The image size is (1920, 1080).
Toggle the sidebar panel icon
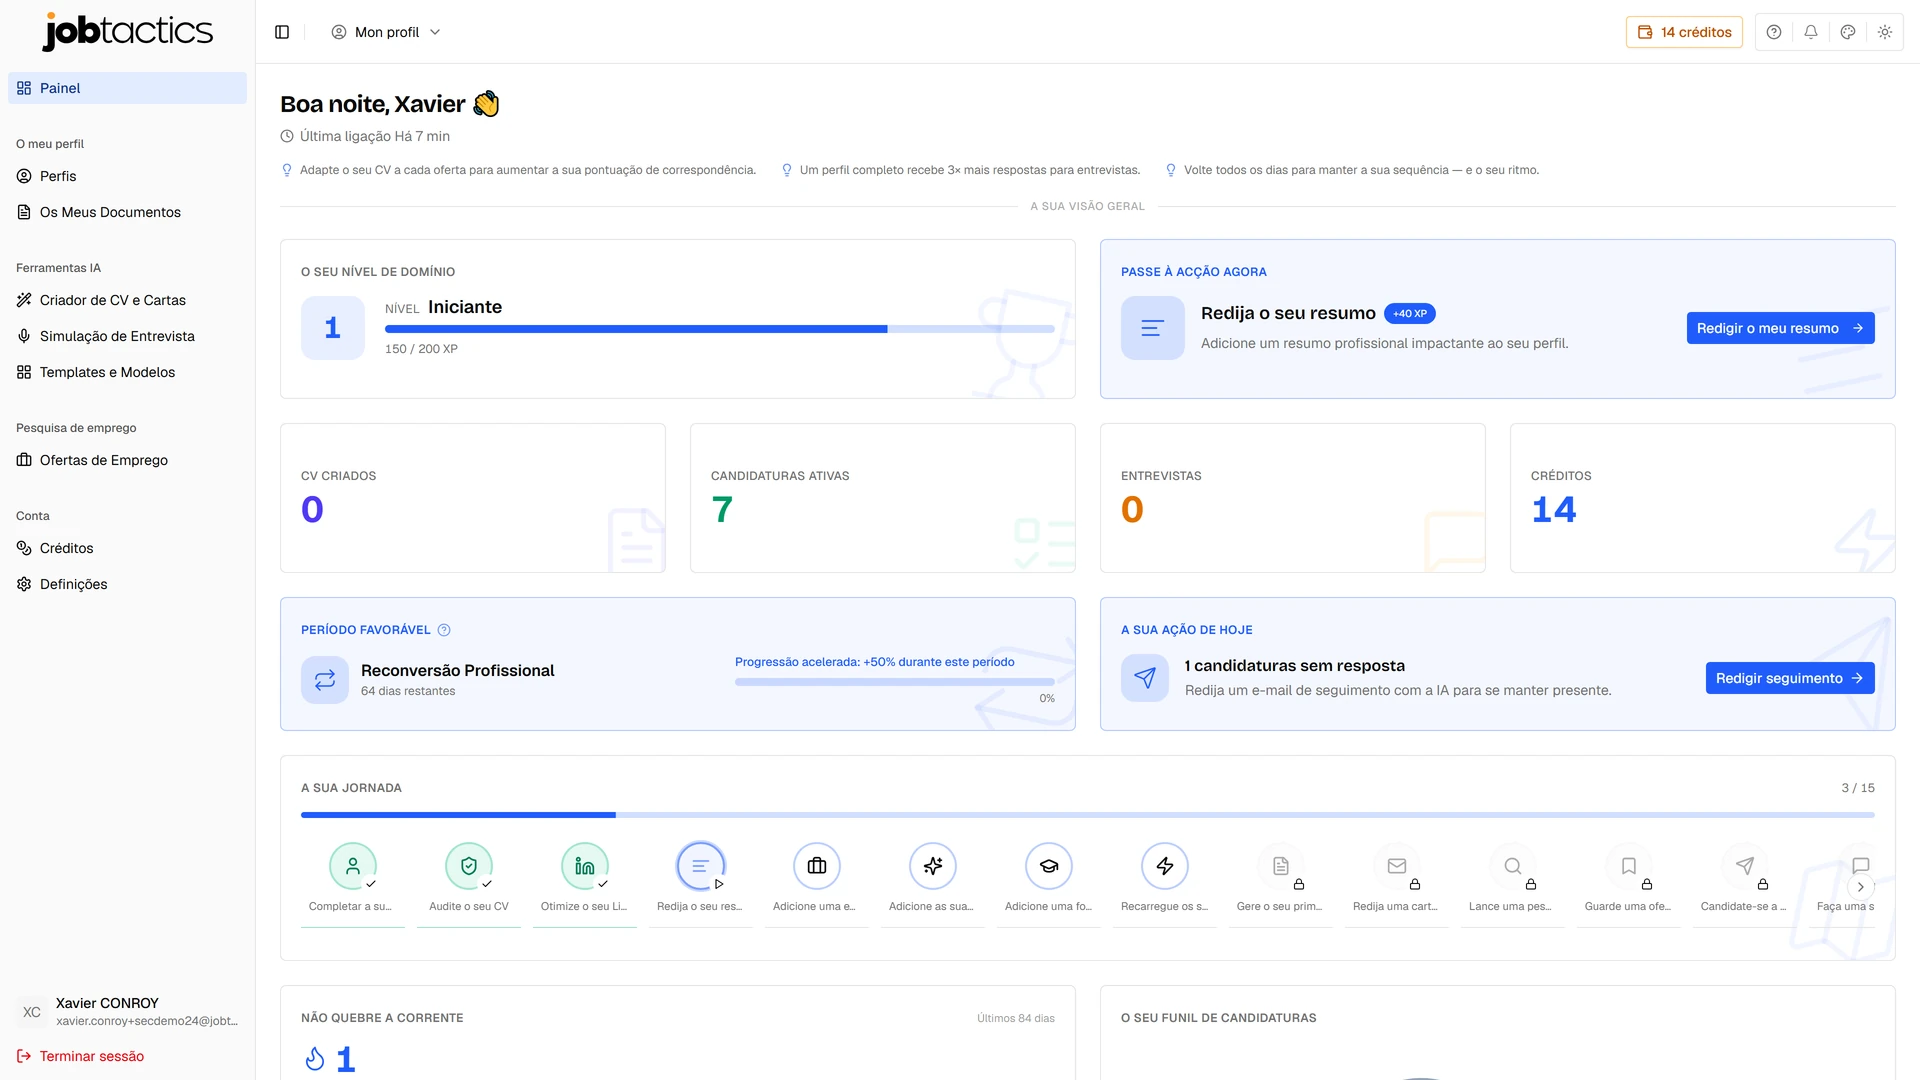282,32
